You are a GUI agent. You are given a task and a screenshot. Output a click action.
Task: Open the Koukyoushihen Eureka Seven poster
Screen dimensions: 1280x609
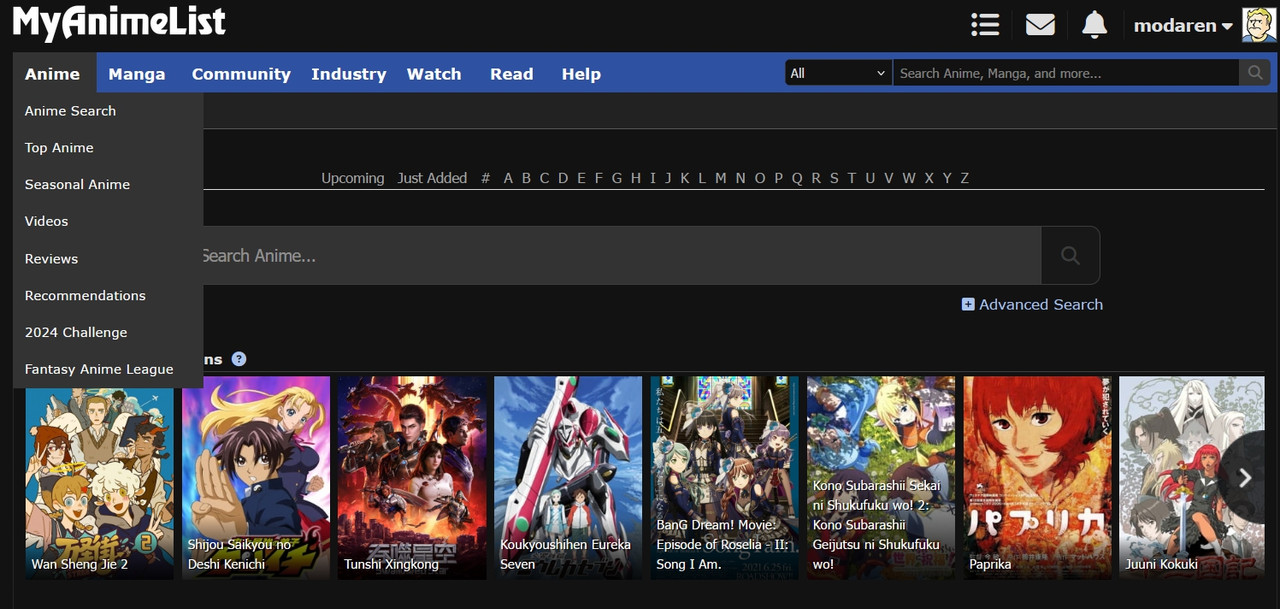568,478
